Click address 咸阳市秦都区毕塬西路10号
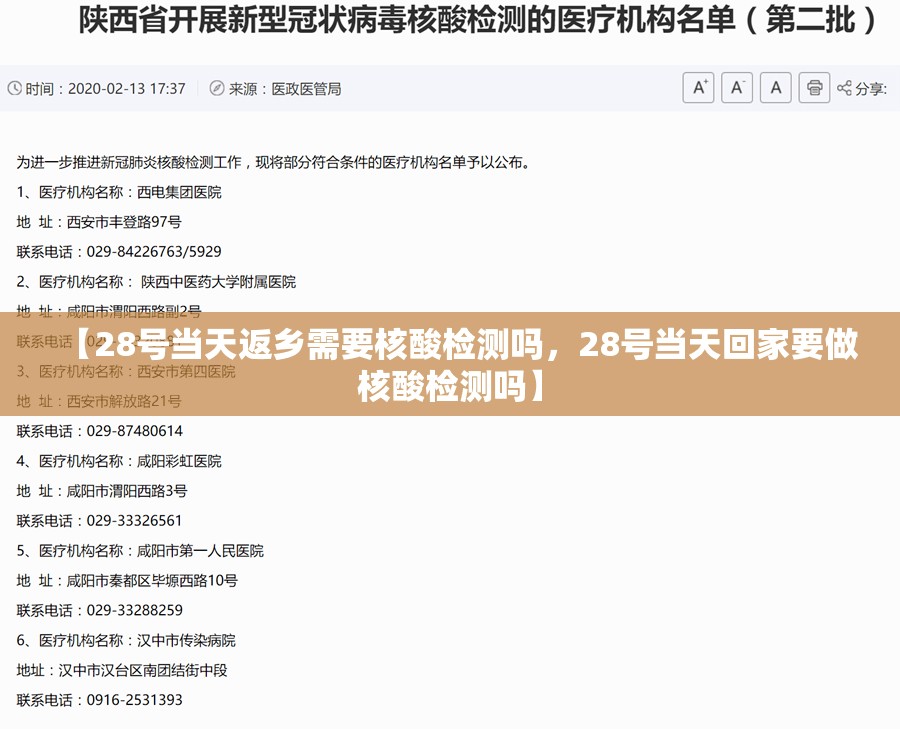900x729 pixels. point(152,581)
